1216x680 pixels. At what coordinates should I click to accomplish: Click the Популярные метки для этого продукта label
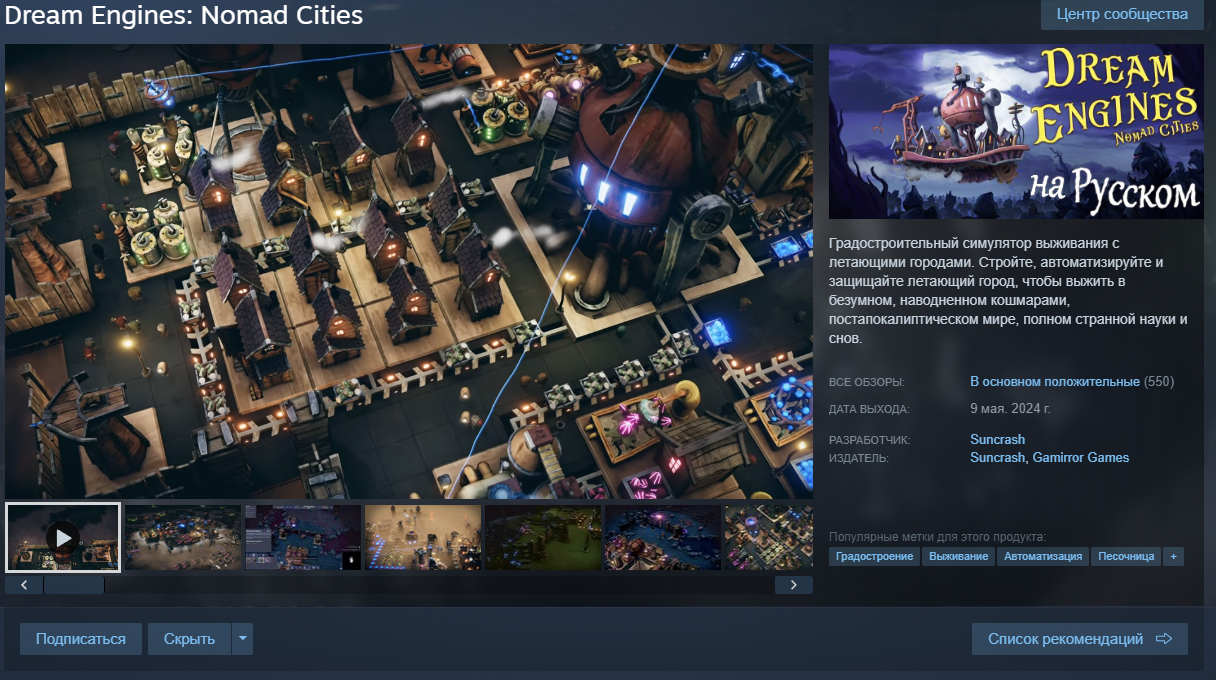click(937, 537)
